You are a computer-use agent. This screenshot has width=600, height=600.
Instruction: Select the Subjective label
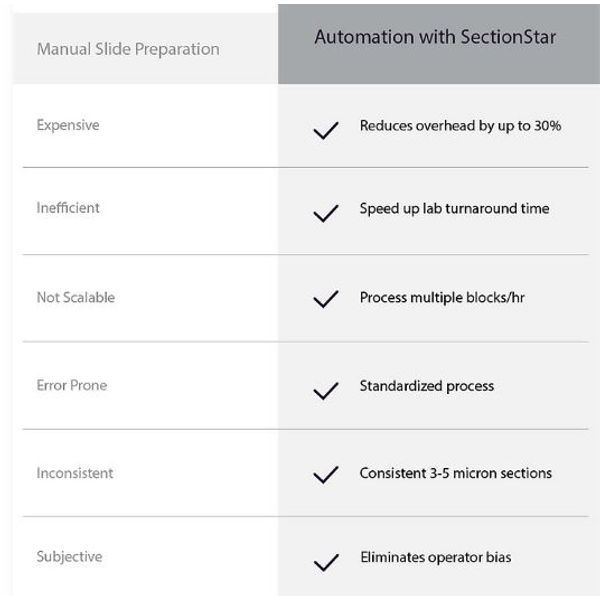coord(70,557)
